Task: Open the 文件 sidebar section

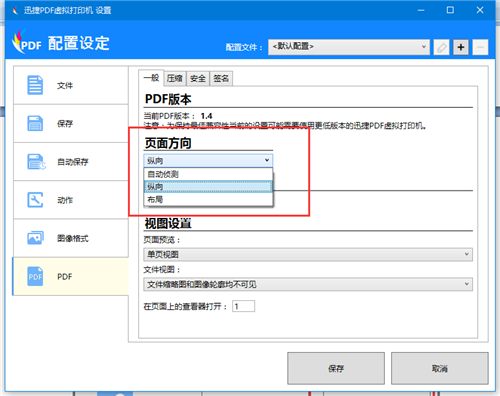Action: (x=71, y=85)
